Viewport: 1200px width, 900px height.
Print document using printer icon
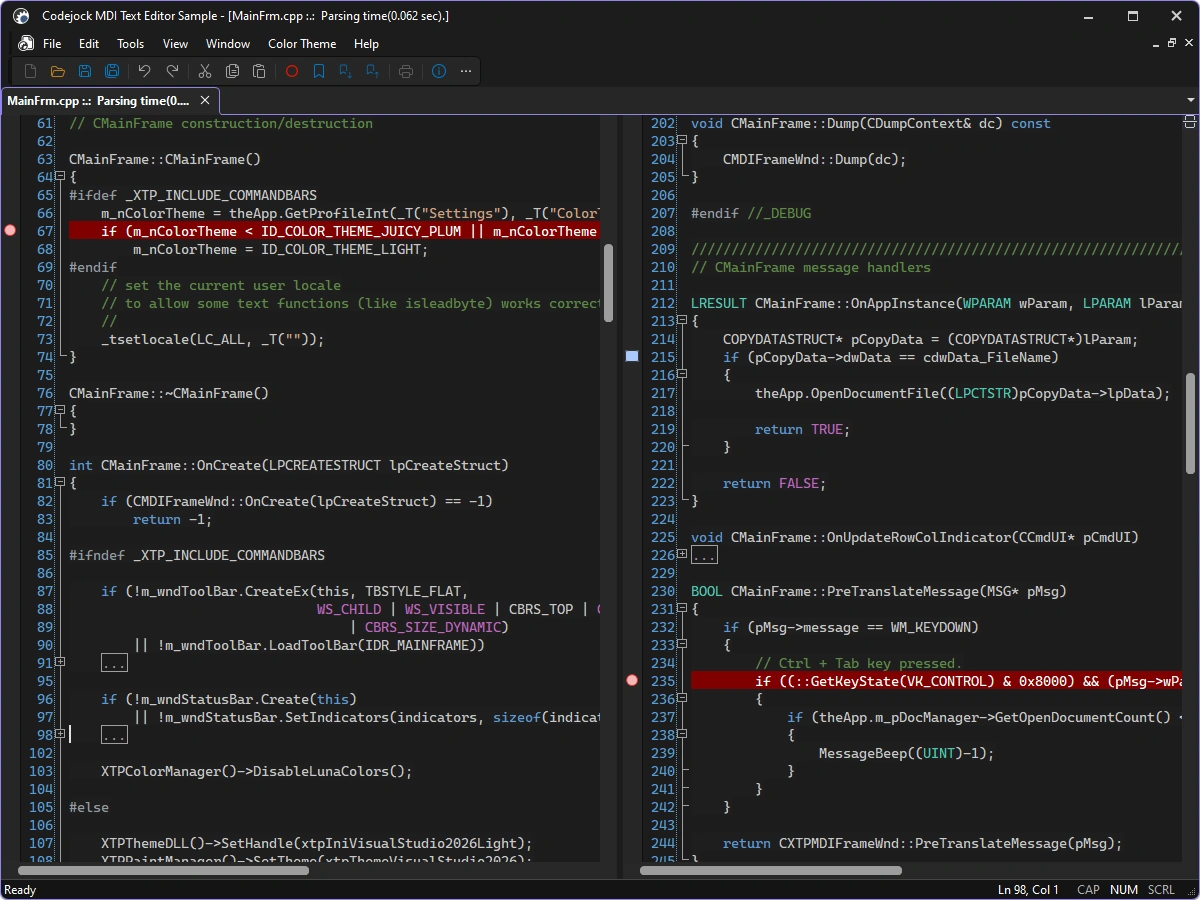406,71
